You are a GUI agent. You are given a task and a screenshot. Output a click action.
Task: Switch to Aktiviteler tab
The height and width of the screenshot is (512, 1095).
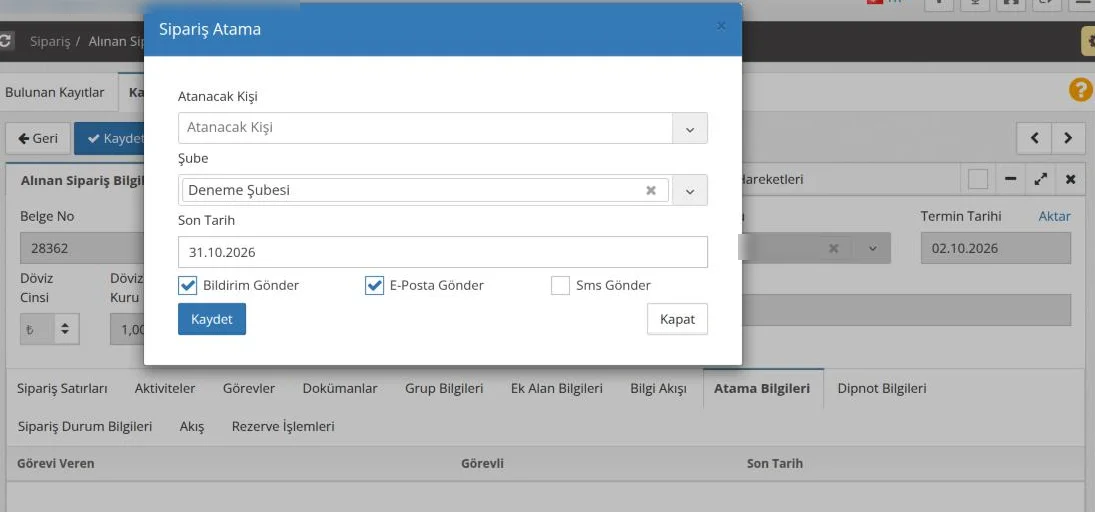point(165,388)
